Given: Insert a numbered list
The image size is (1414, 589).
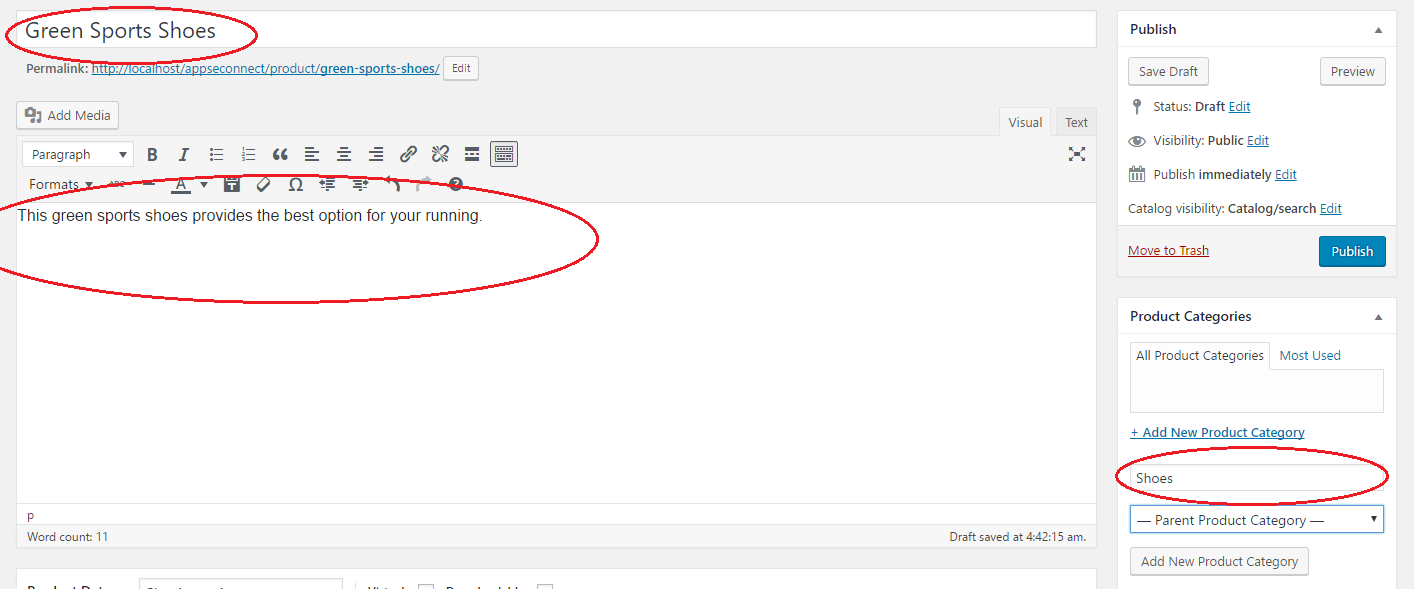Looking at the screenshot, I should [x=248, y=154].
